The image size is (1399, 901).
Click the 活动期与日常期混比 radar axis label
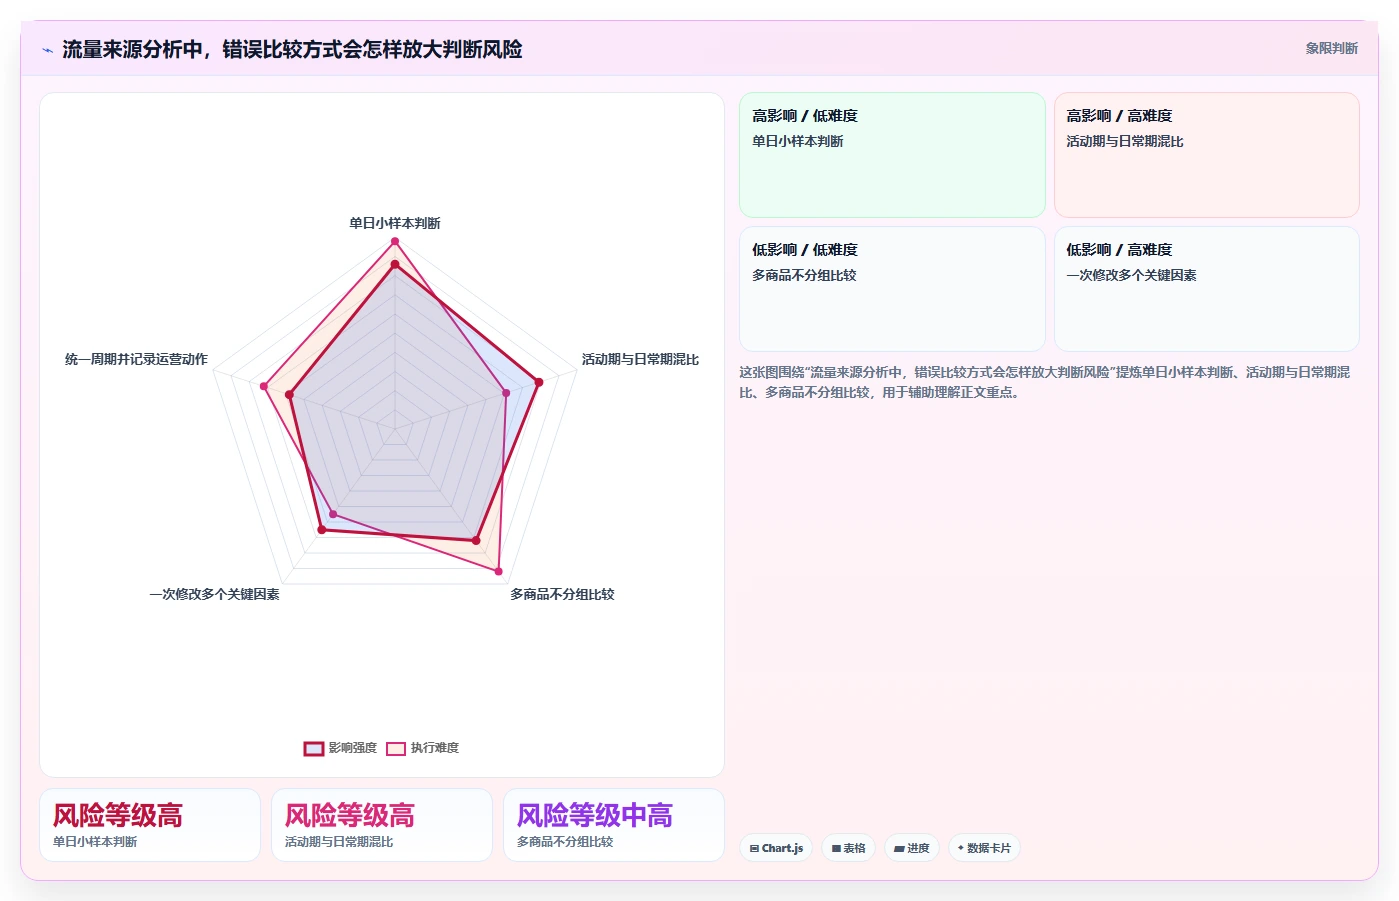click(640, 359)
